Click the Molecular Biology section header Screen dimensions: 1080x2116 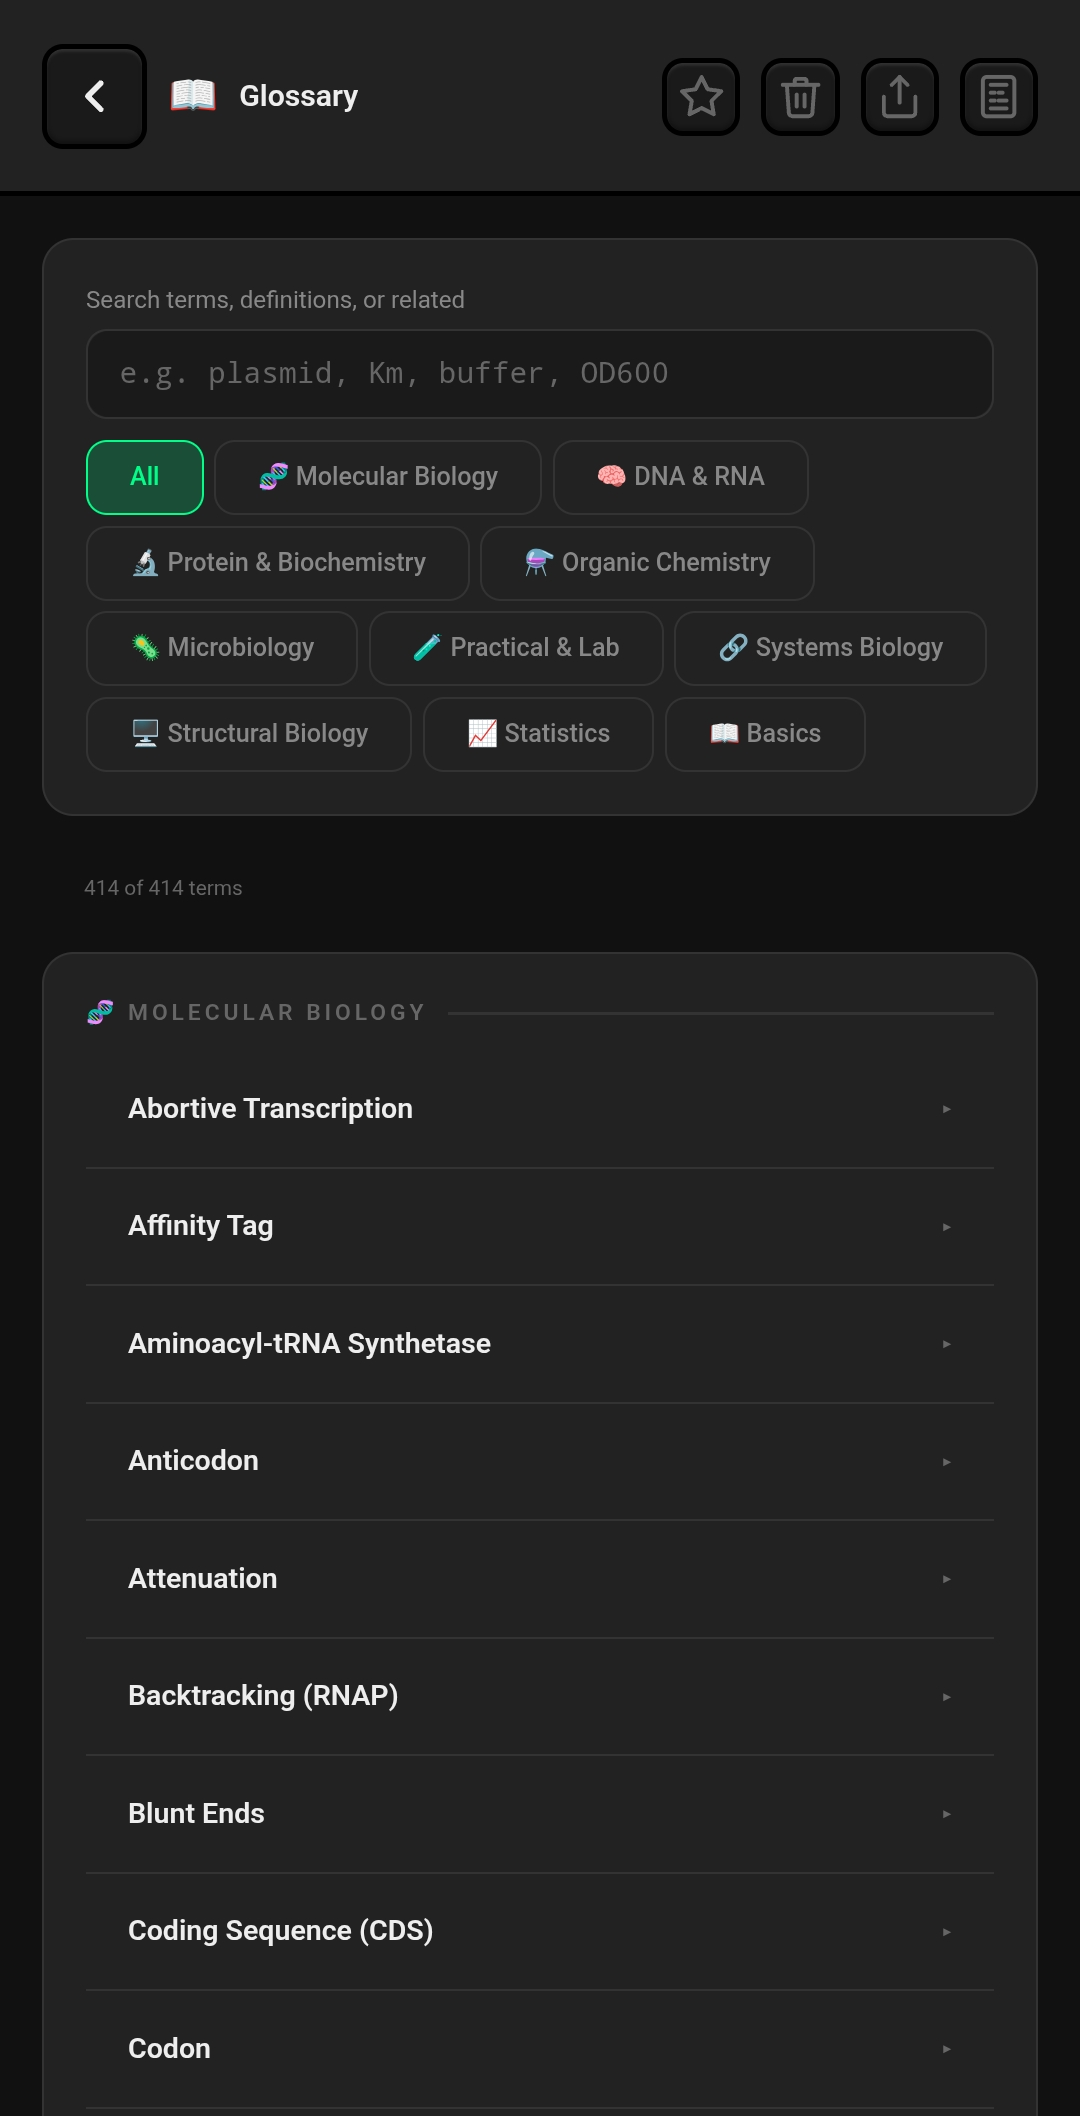[255, 1012]
